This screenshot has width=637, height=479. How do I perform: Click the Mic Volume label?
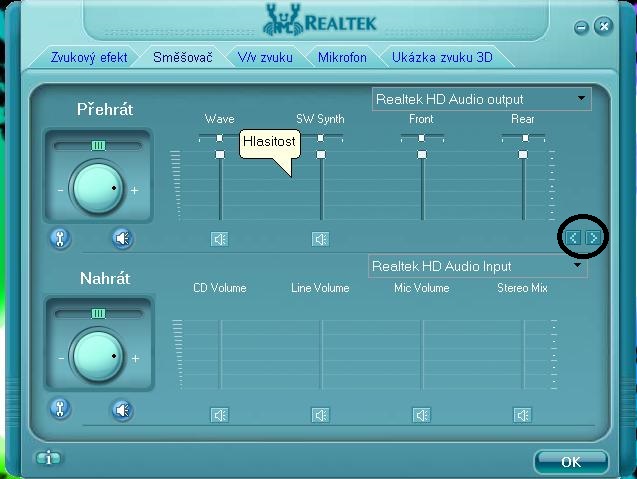422,288
